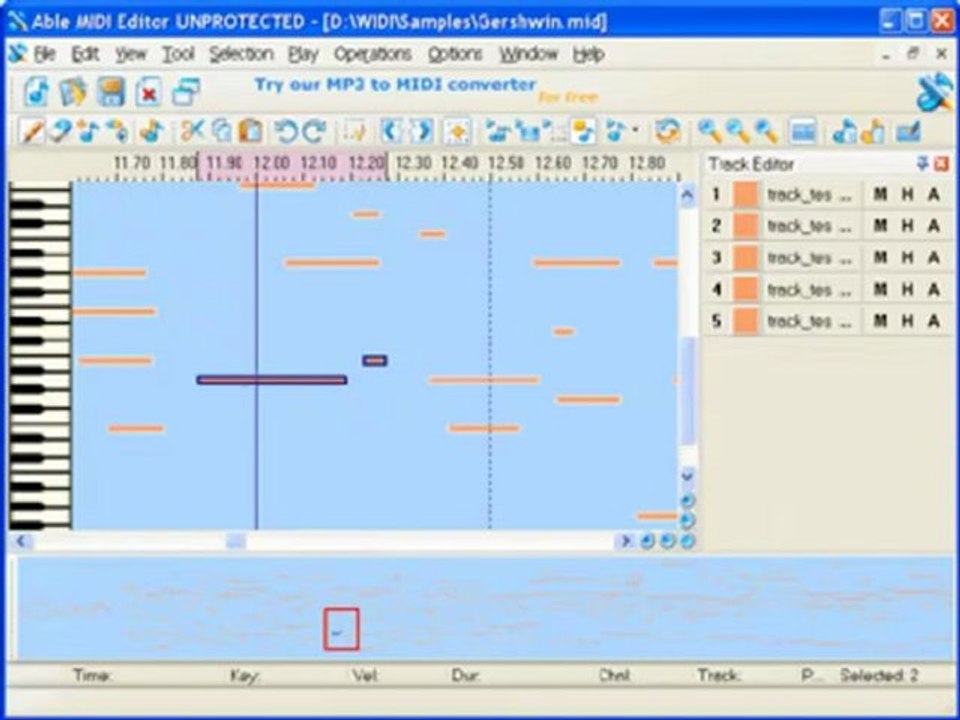Open the dropdown arrow beside the track notes icon

pyautogui.click(x=636, y=130)
